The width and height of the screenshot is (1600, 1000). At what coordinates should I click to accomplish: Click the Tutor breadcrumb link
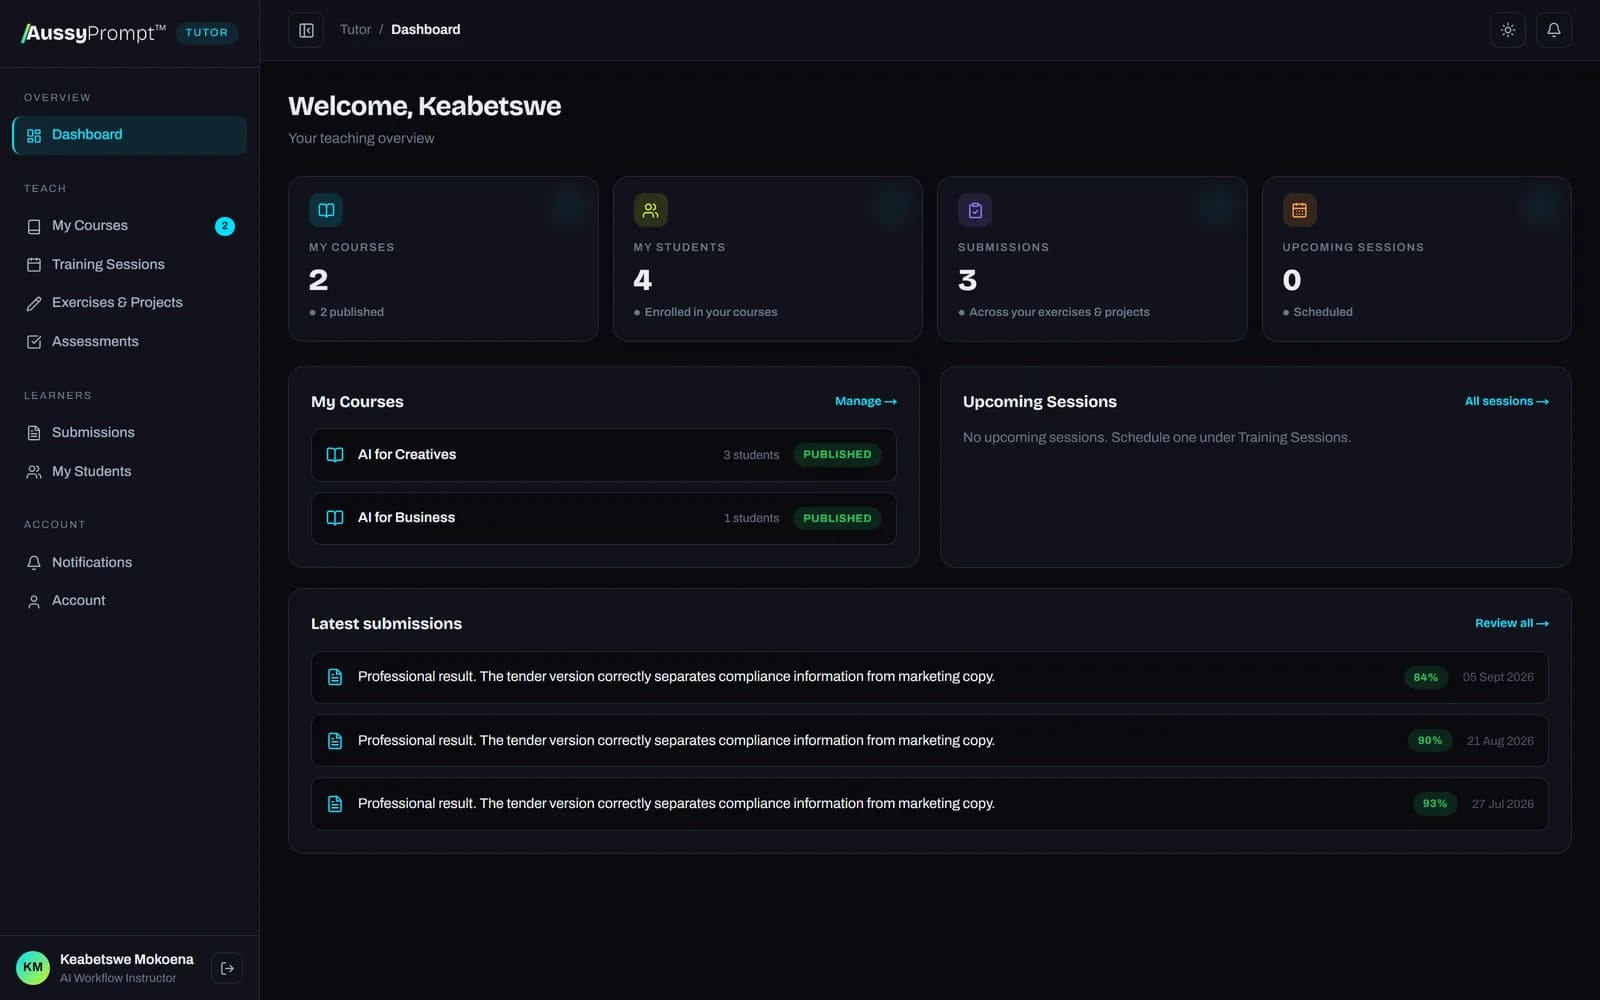(355, 30)
